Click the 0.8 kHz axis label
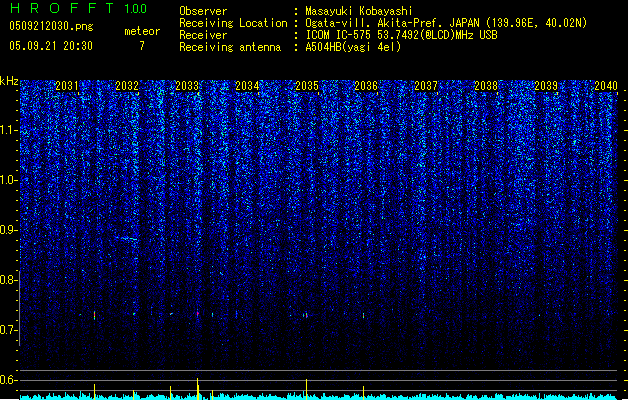Image resolution: width=629 pixels, height=400 pixels. pyautogui.click(x=8, y=280)
